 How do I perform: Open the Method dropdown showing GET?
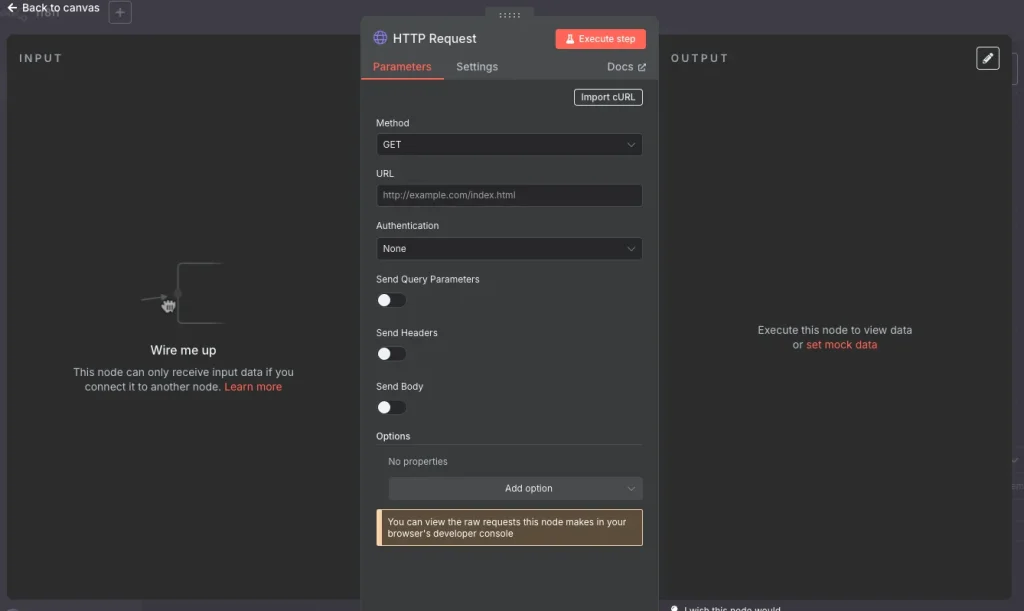coord(509,144)
